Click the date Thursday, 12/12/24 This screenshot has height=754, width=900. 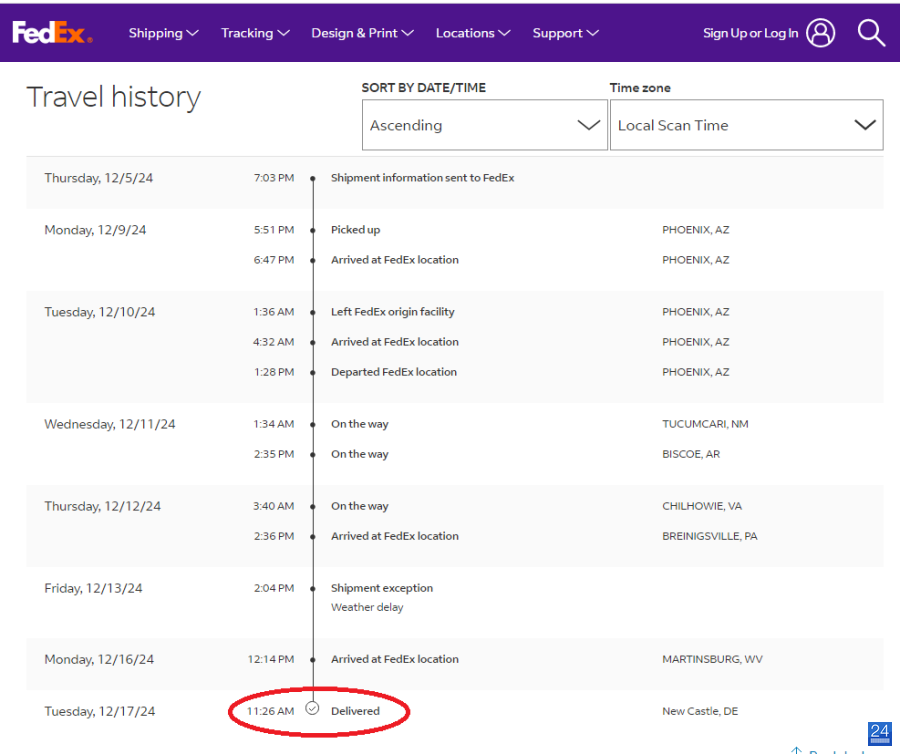pyautogui.click(x=103, y=506)
